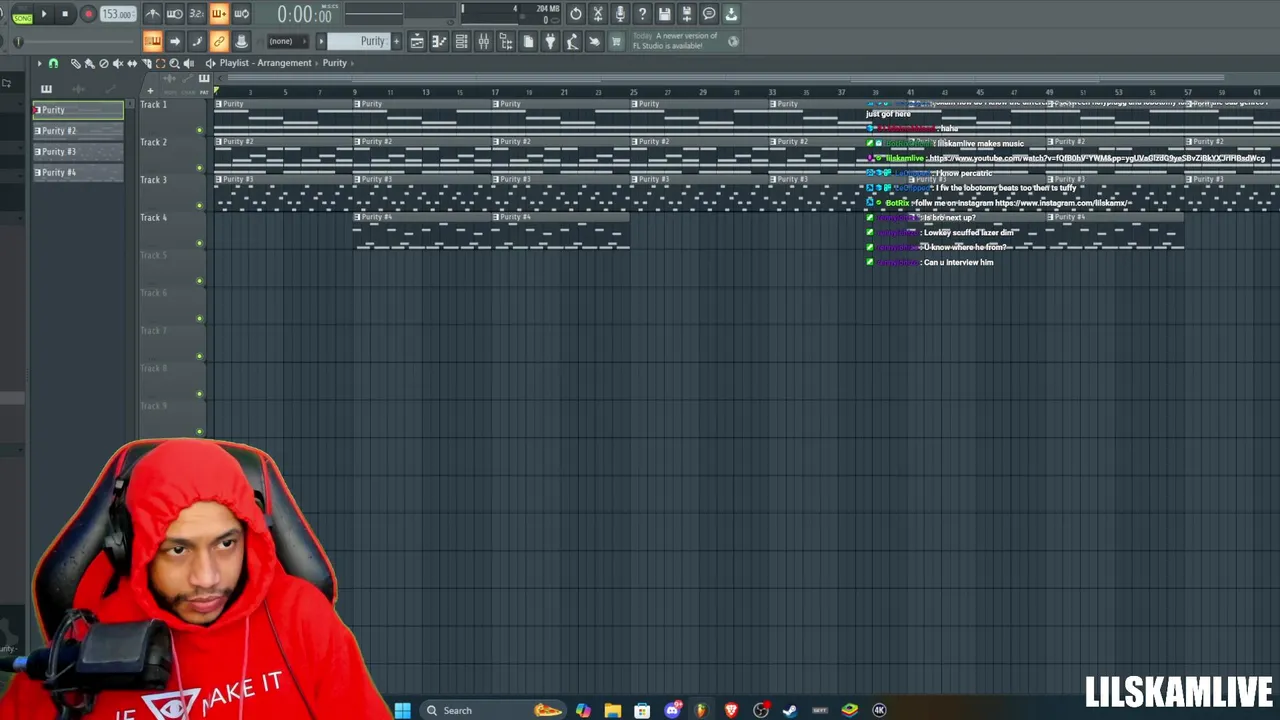Image resolution: width=1280 pixels, height=720 pixels.
Task: Select the Playback speaker tool in playlist
Action: pyautogui.click(x=188, y=63)
